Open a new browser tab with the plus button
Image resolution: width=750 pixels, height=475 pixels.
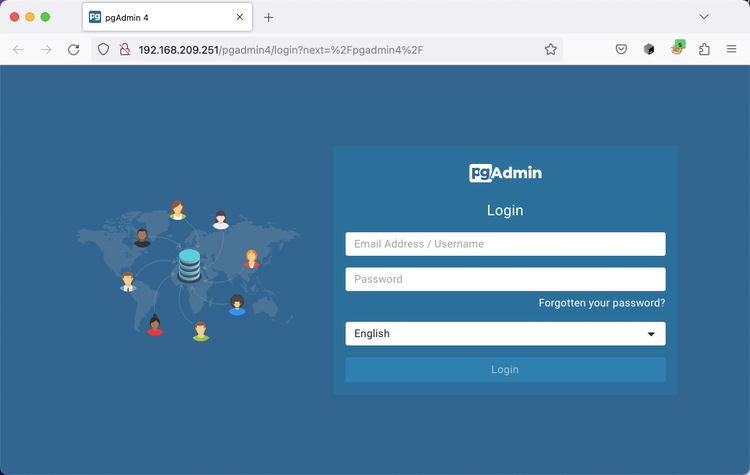[x=268, y=17]
